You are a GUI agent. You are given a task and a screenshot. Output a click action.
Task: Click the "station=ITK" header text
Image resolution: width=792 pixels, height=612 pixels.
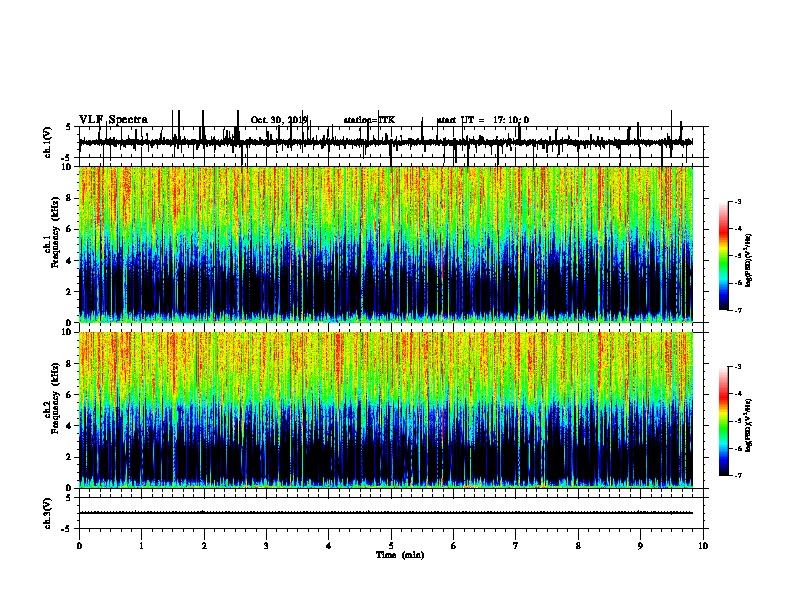point(369,120)
